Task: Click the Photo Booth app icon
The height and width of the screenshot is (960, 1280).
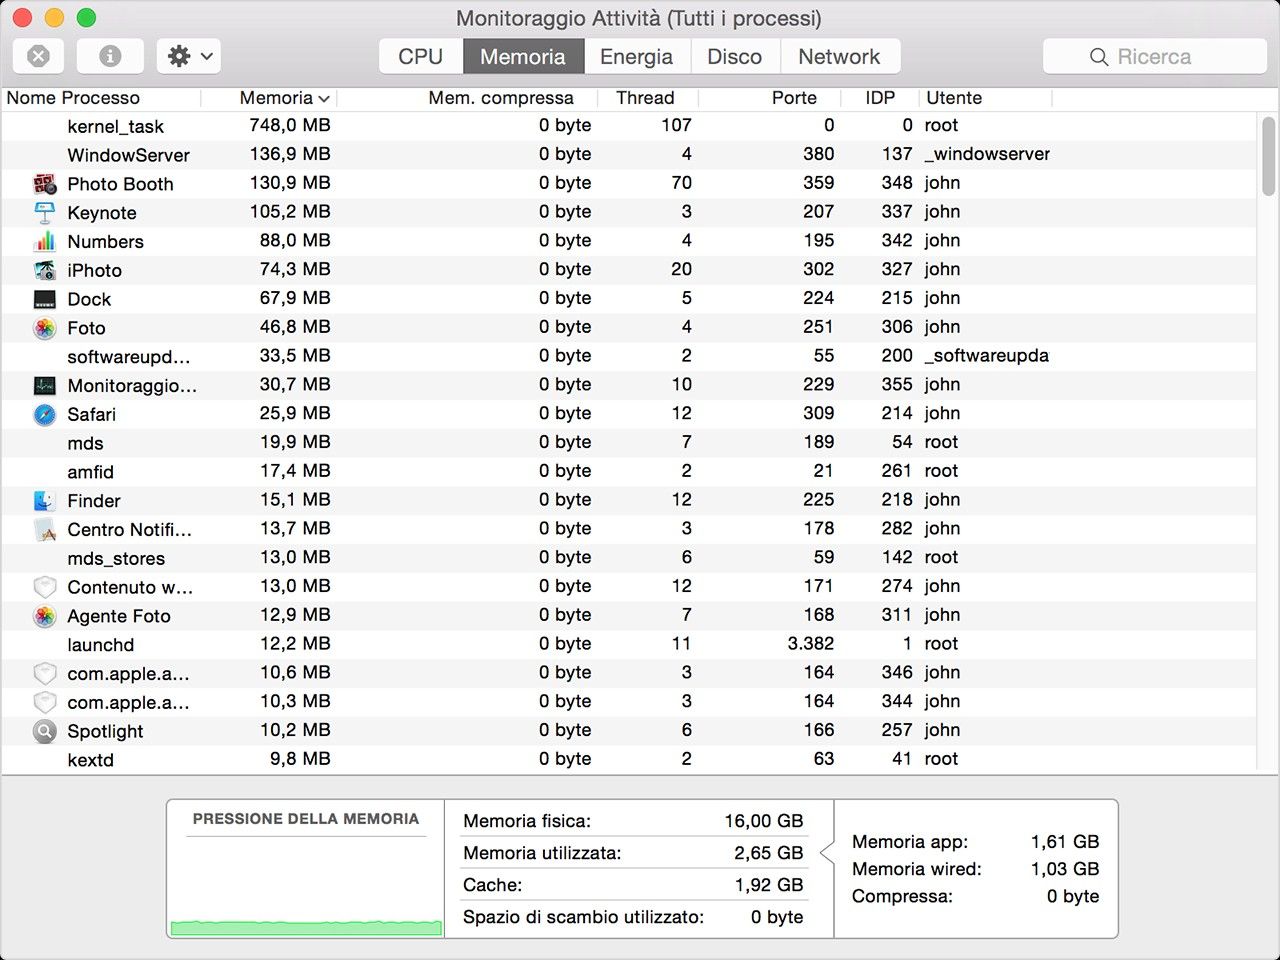Action: pyautogui.click(x=45, y=184)
